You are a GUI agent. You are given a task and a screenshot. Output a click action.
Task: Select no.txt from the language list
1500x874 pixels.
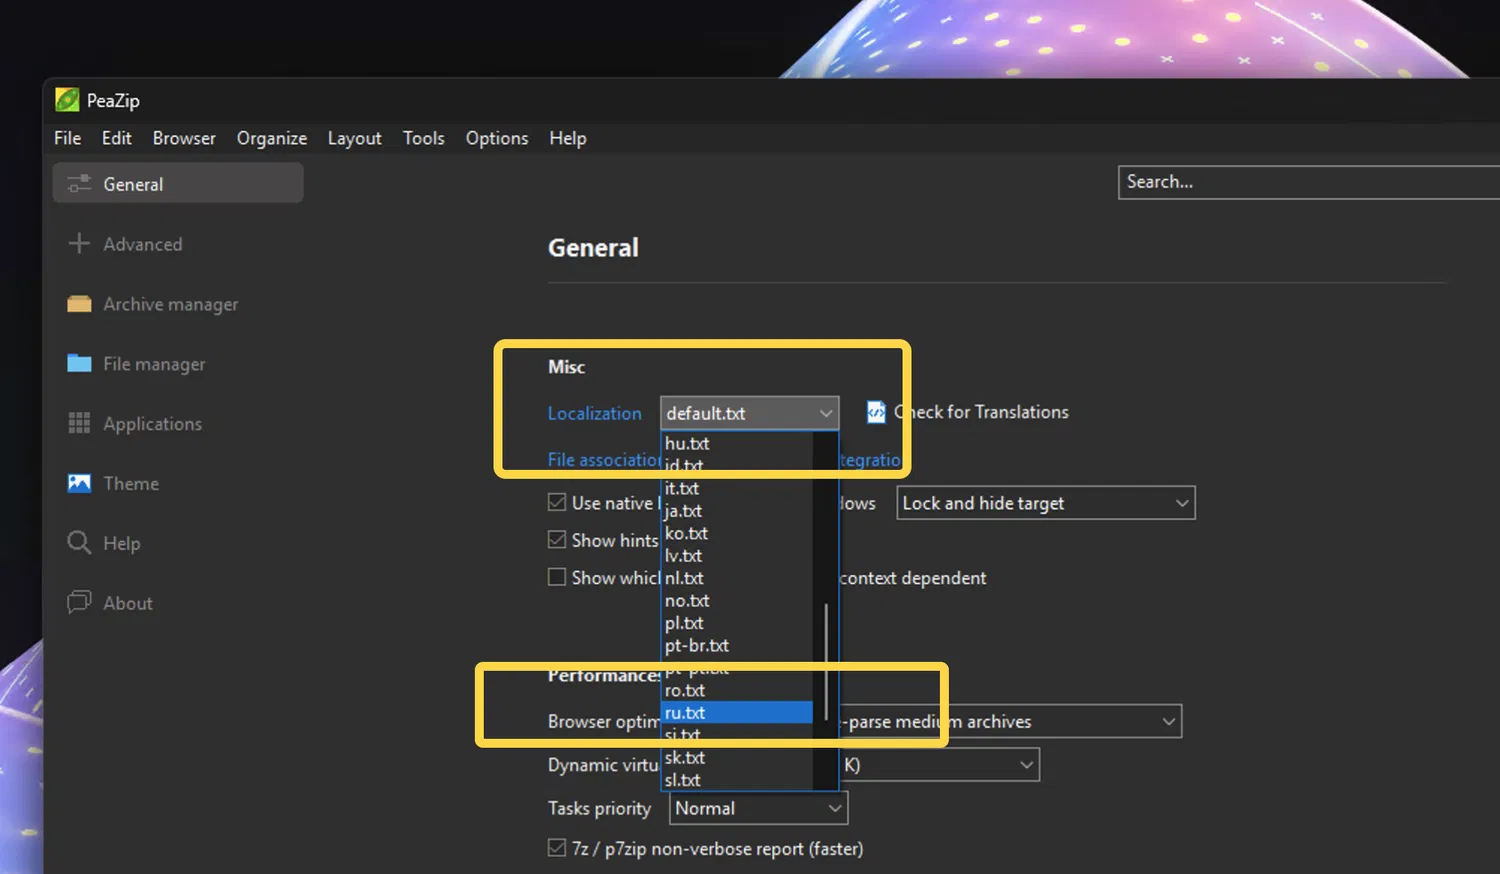tap(737, 600)
